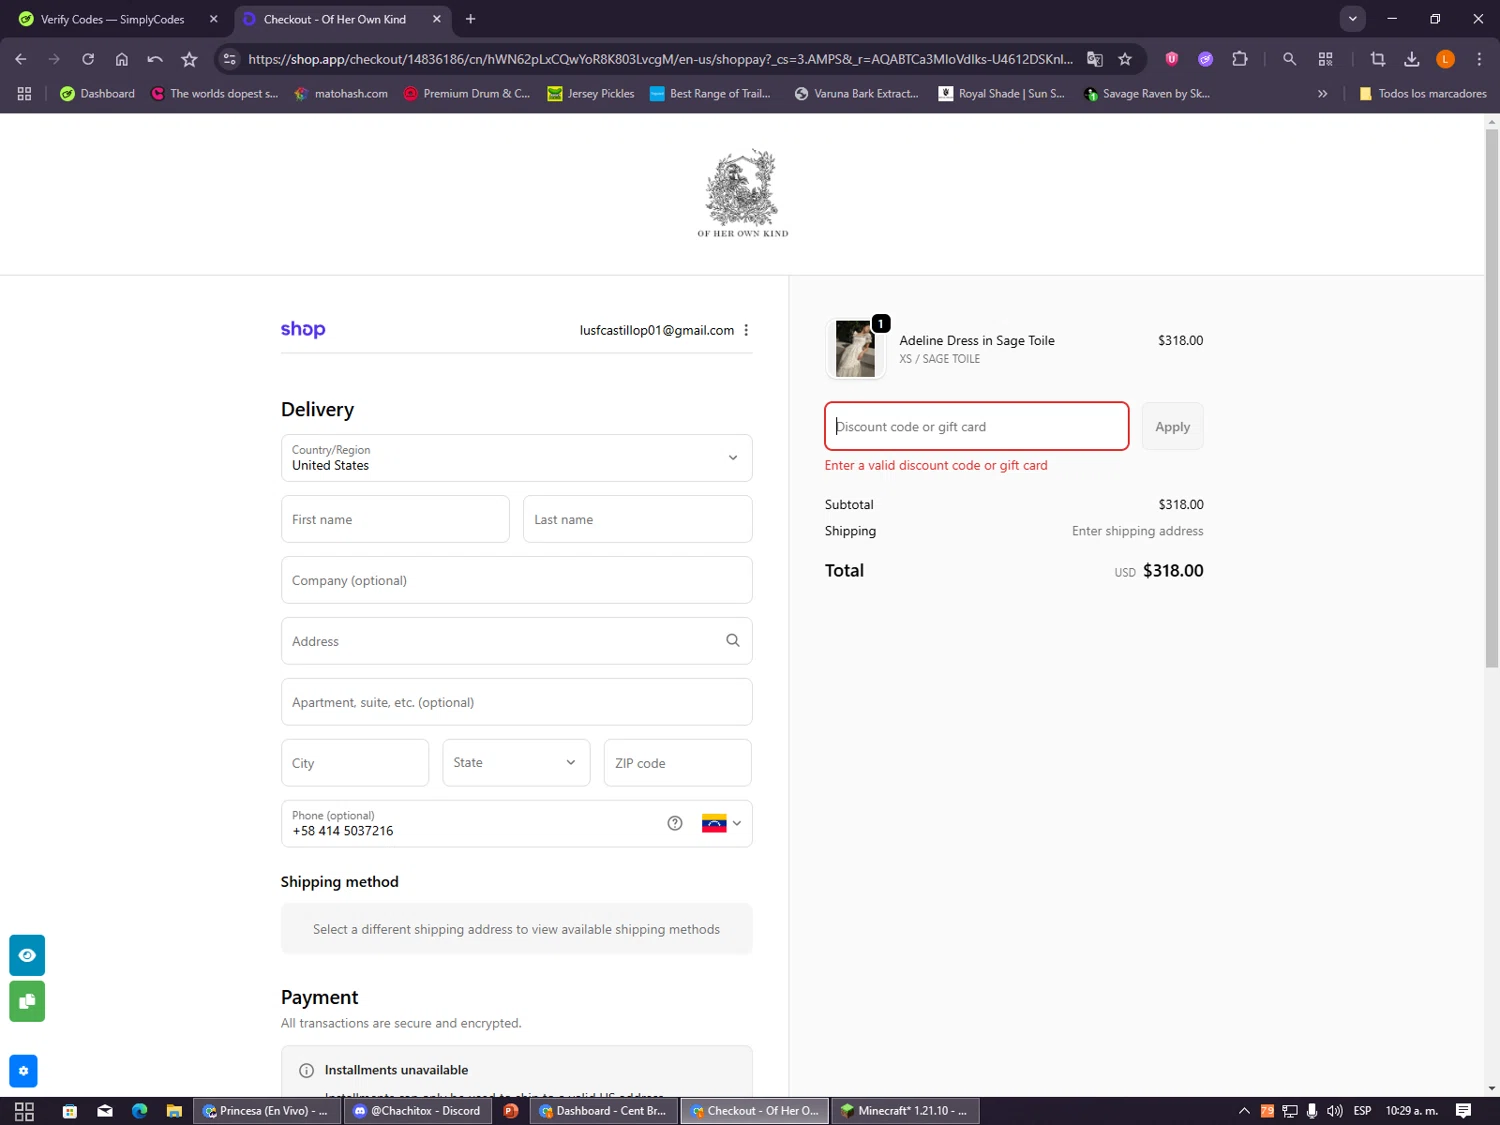Viewport: 1500px width, 1125px height.
Task: Click the Adeline Dress product thumbnail
Action: click(x=855, y=348)
